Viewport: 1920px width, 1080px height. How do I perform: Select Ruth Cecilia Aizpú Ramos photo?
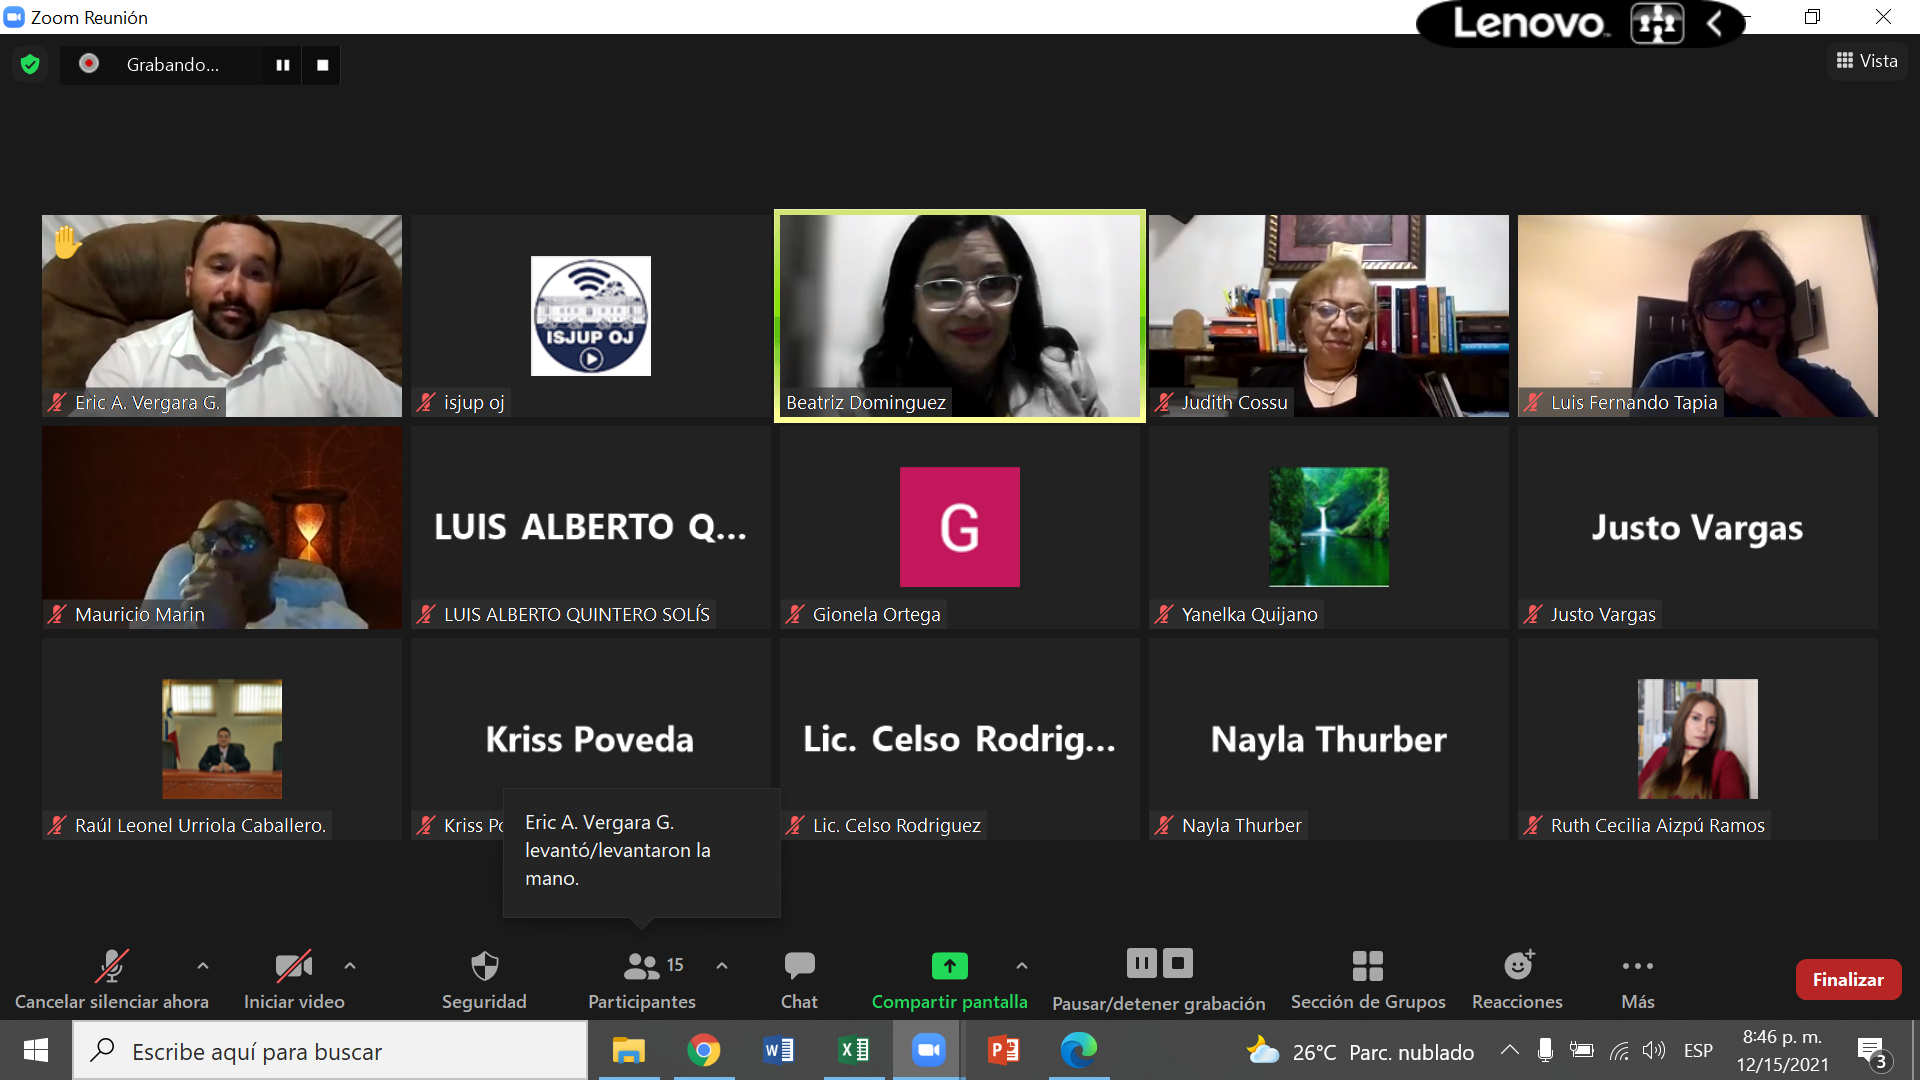click(x=1698, y=739)
